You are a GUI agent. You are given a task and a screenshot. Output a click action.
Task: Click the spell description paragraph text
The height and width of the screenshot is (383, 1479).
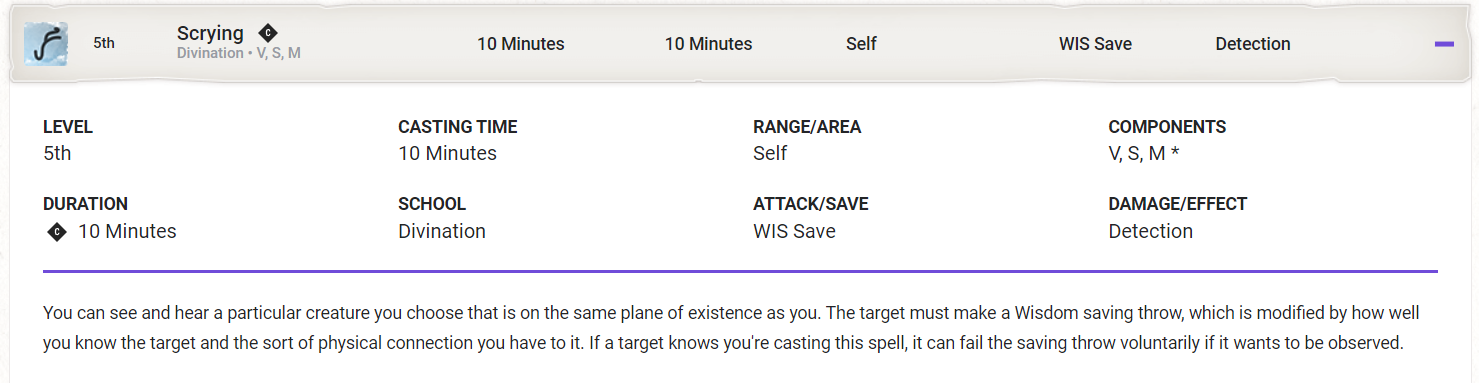[x=731, y=328]
